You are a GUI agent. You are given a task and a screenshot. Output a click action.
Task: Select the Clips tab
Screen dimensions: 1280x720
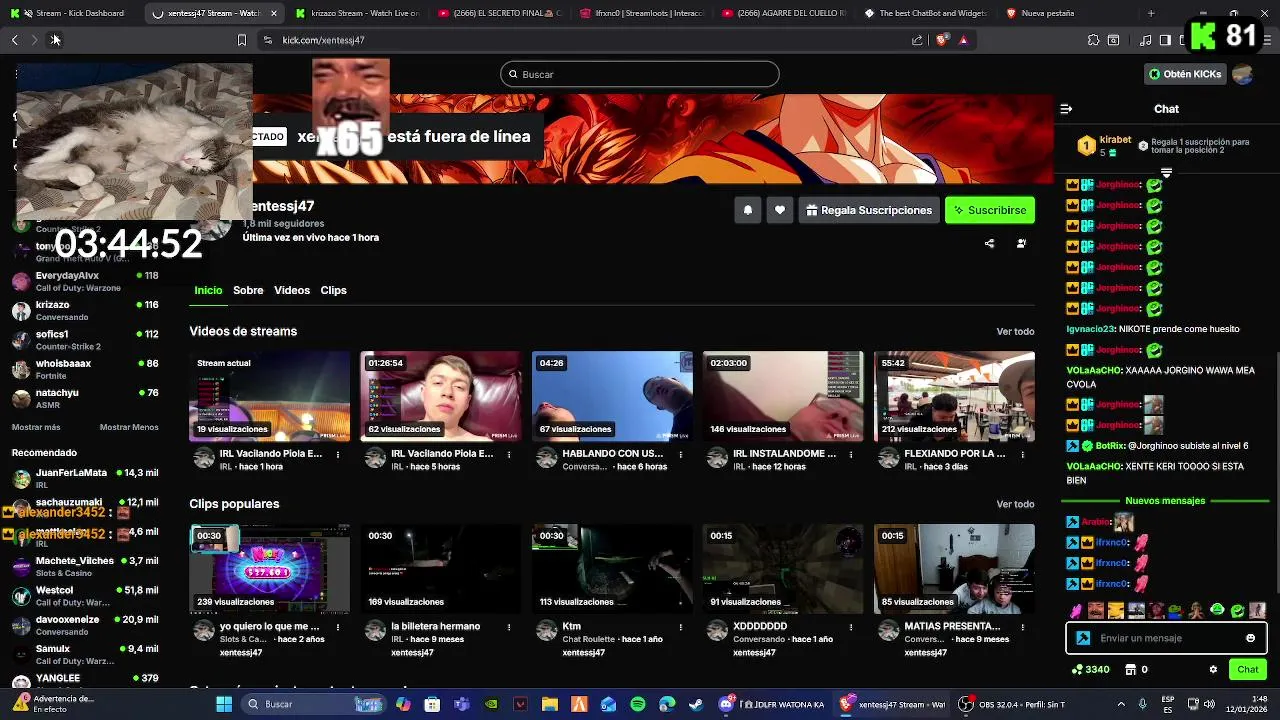[333, 290]
